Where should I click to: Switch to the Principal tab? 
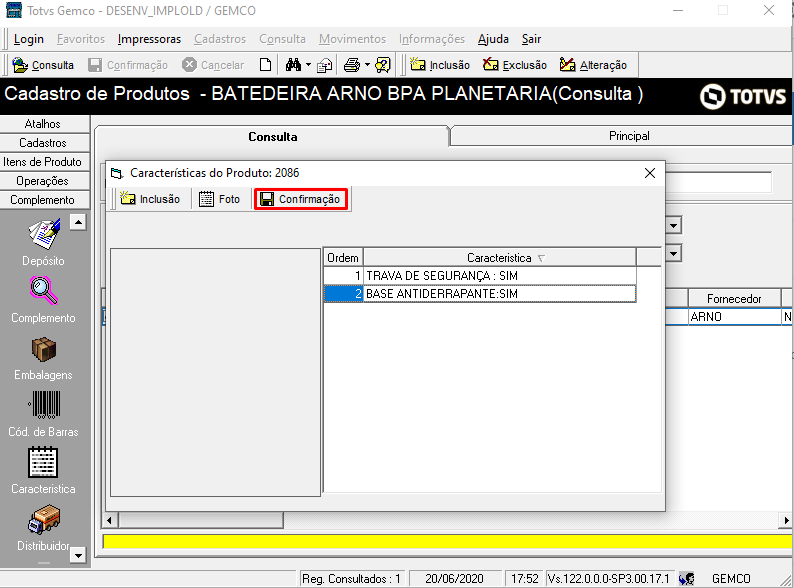(628, 136)
